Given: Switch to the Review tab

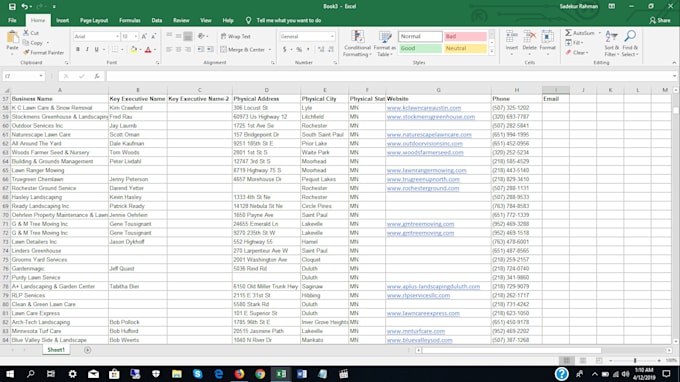Looking at the screenshot, I should click(181, 20).
